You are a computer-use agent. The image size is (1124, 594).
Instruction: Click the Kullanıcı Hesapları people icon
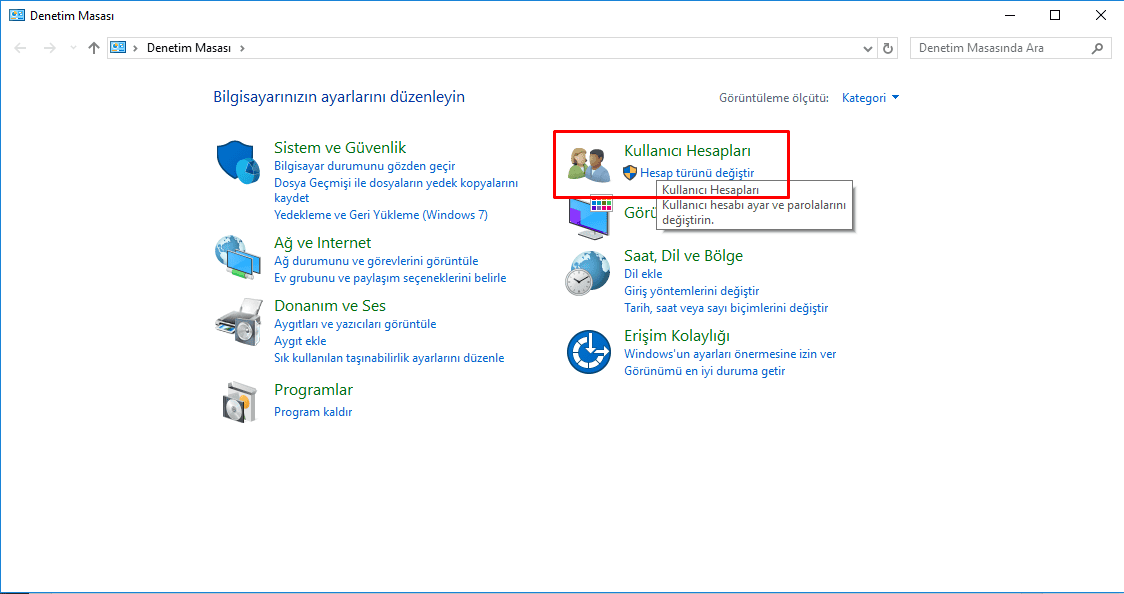pyautogui.click(x=589, y=164)
